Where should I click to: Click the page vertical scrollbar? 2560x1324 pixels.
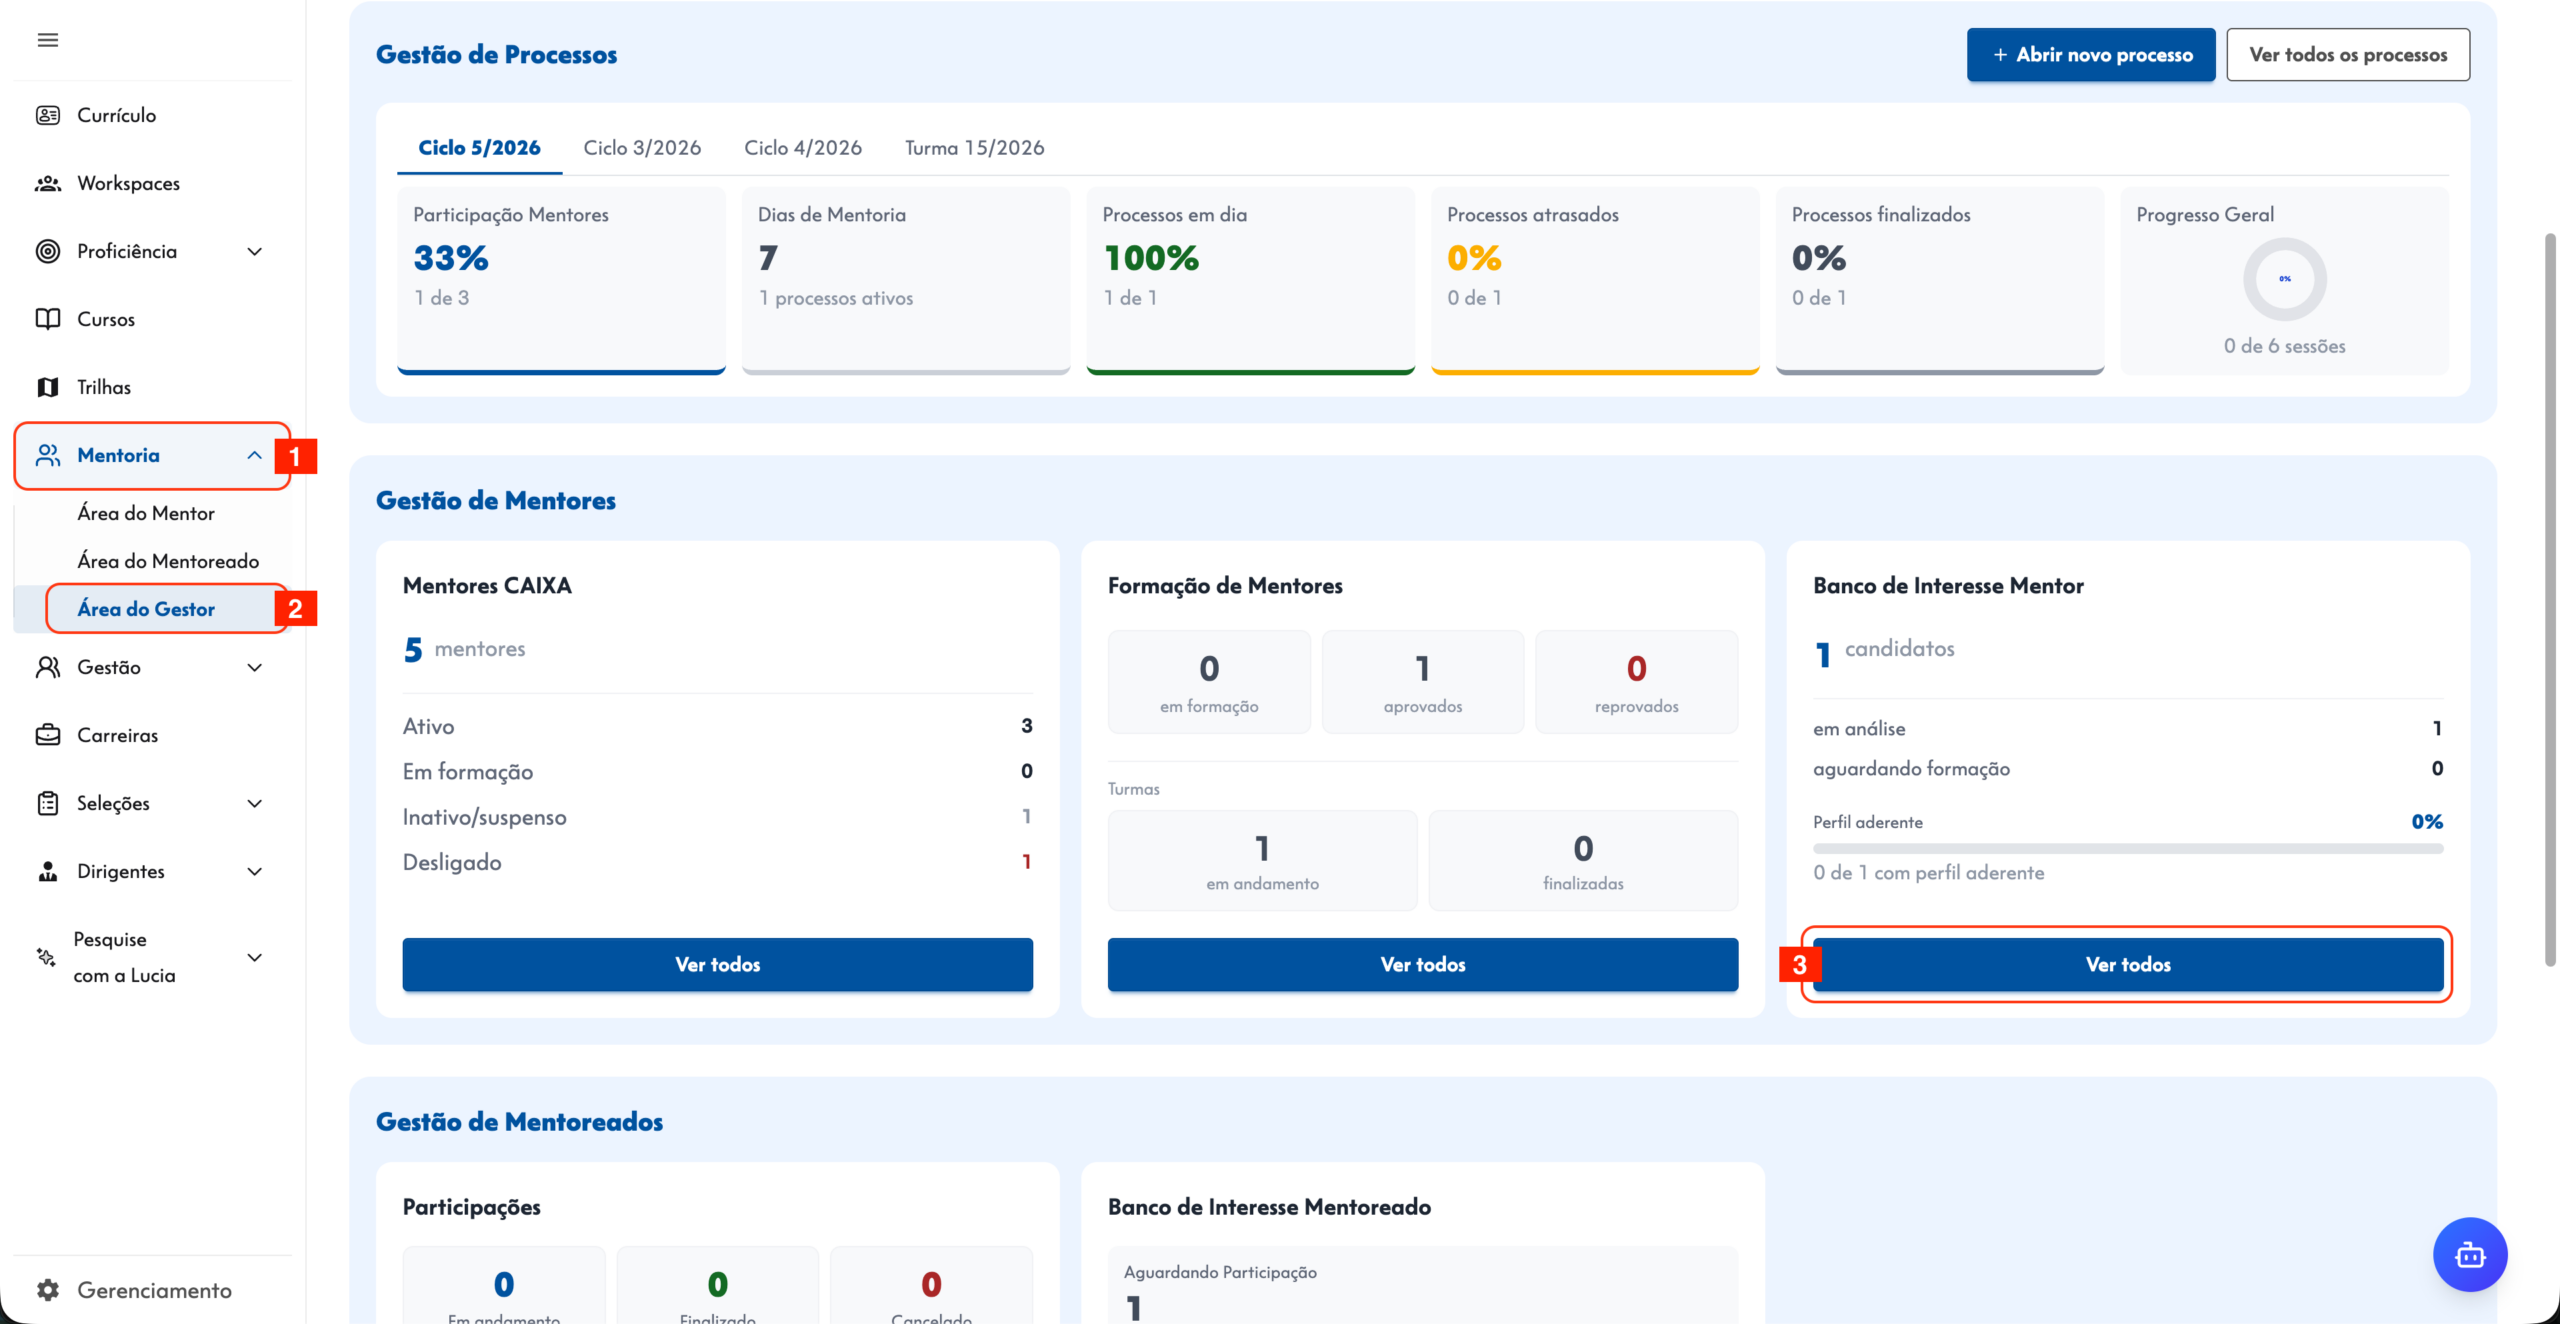click(x=2550, y=600)
